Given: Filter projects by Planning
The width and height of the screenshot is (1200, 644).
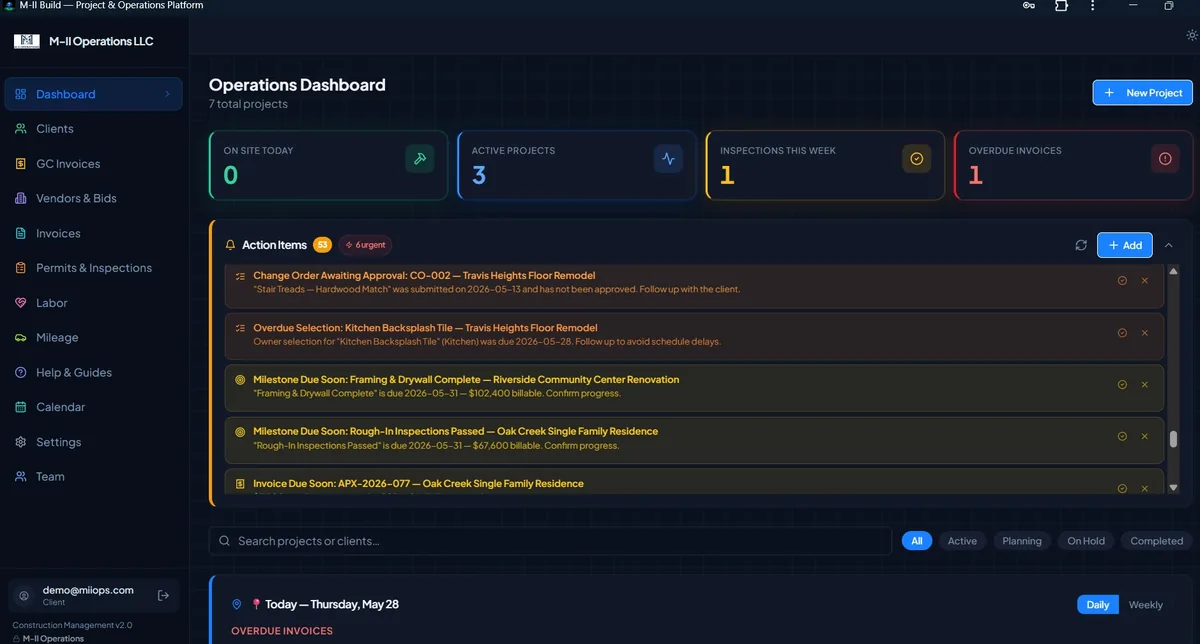Looking at the screenshot, I should click(x=1022, y=541).
